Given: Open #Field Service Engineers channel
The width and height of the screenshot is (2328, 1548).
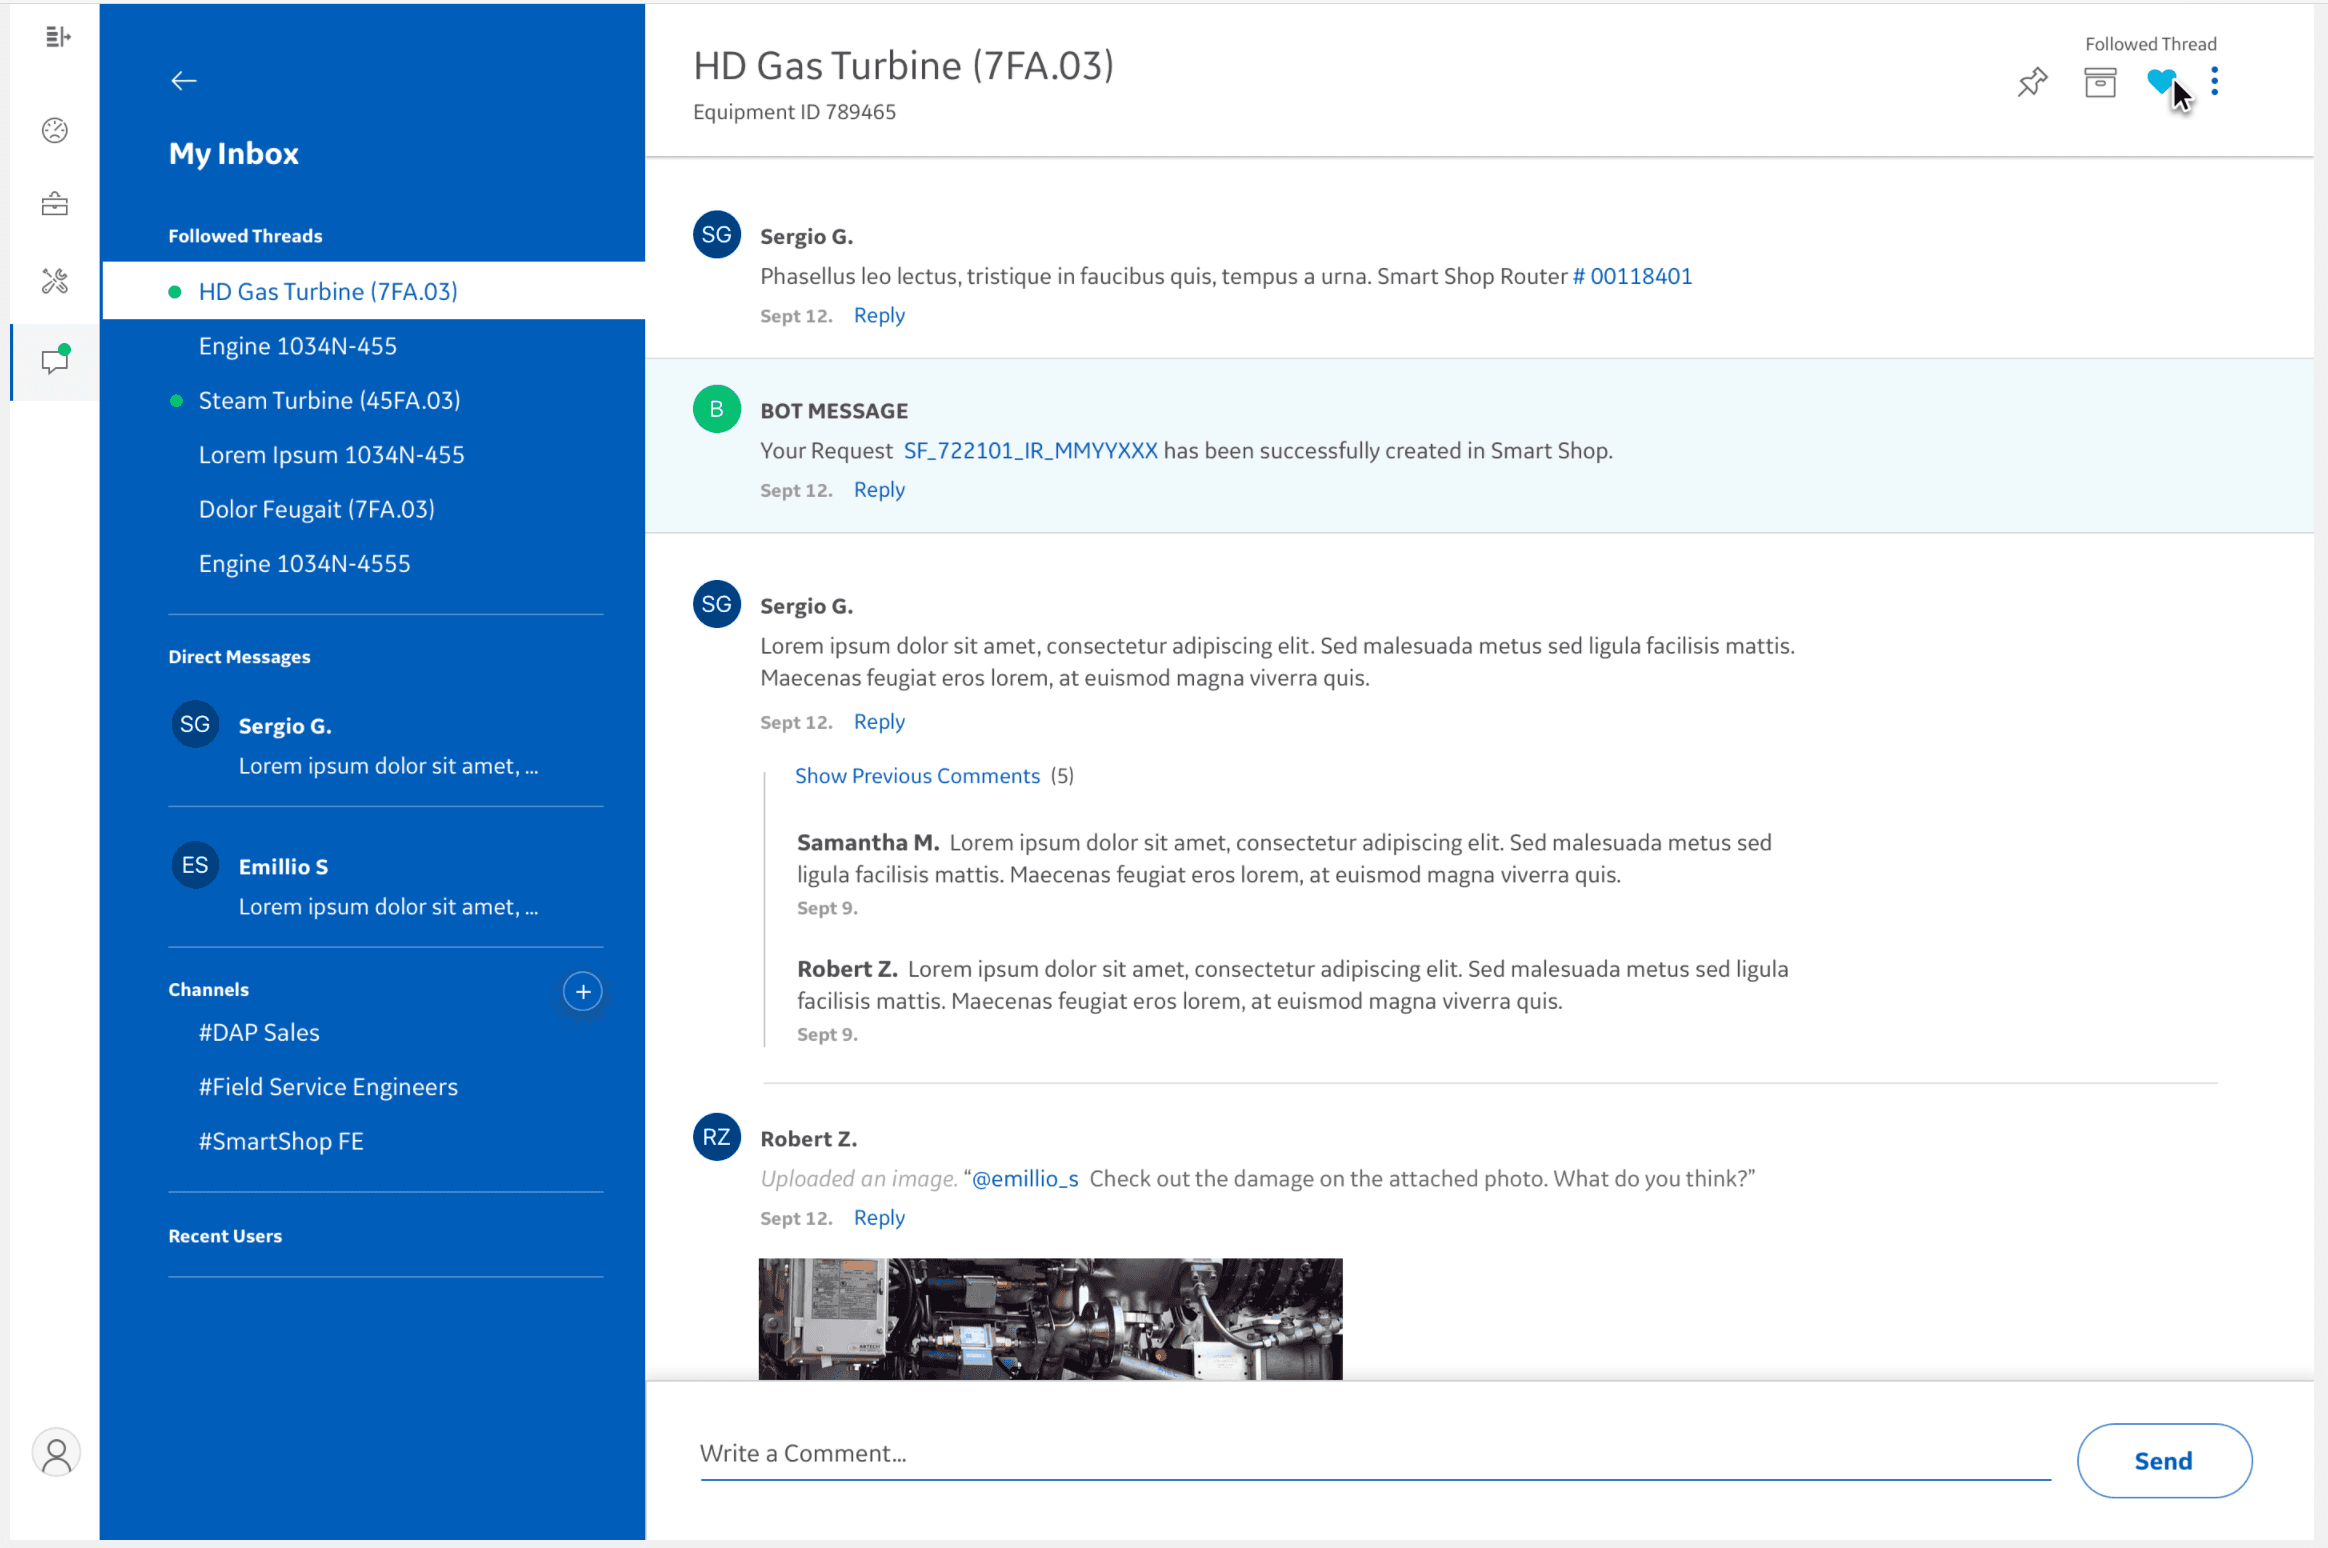Looking at the screenshot, I should (x=328, y=1087).
